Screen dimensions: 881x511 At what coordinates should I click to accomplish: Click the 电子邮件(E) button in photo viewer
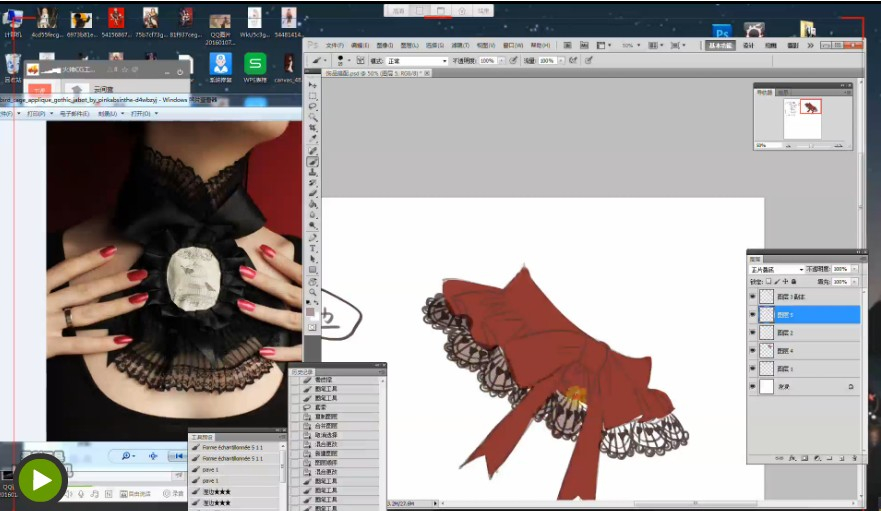[x=74, y=114]
